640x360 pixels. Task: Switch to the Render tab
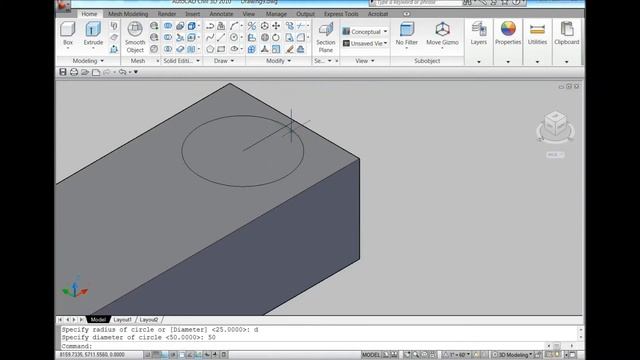point(167,14)
